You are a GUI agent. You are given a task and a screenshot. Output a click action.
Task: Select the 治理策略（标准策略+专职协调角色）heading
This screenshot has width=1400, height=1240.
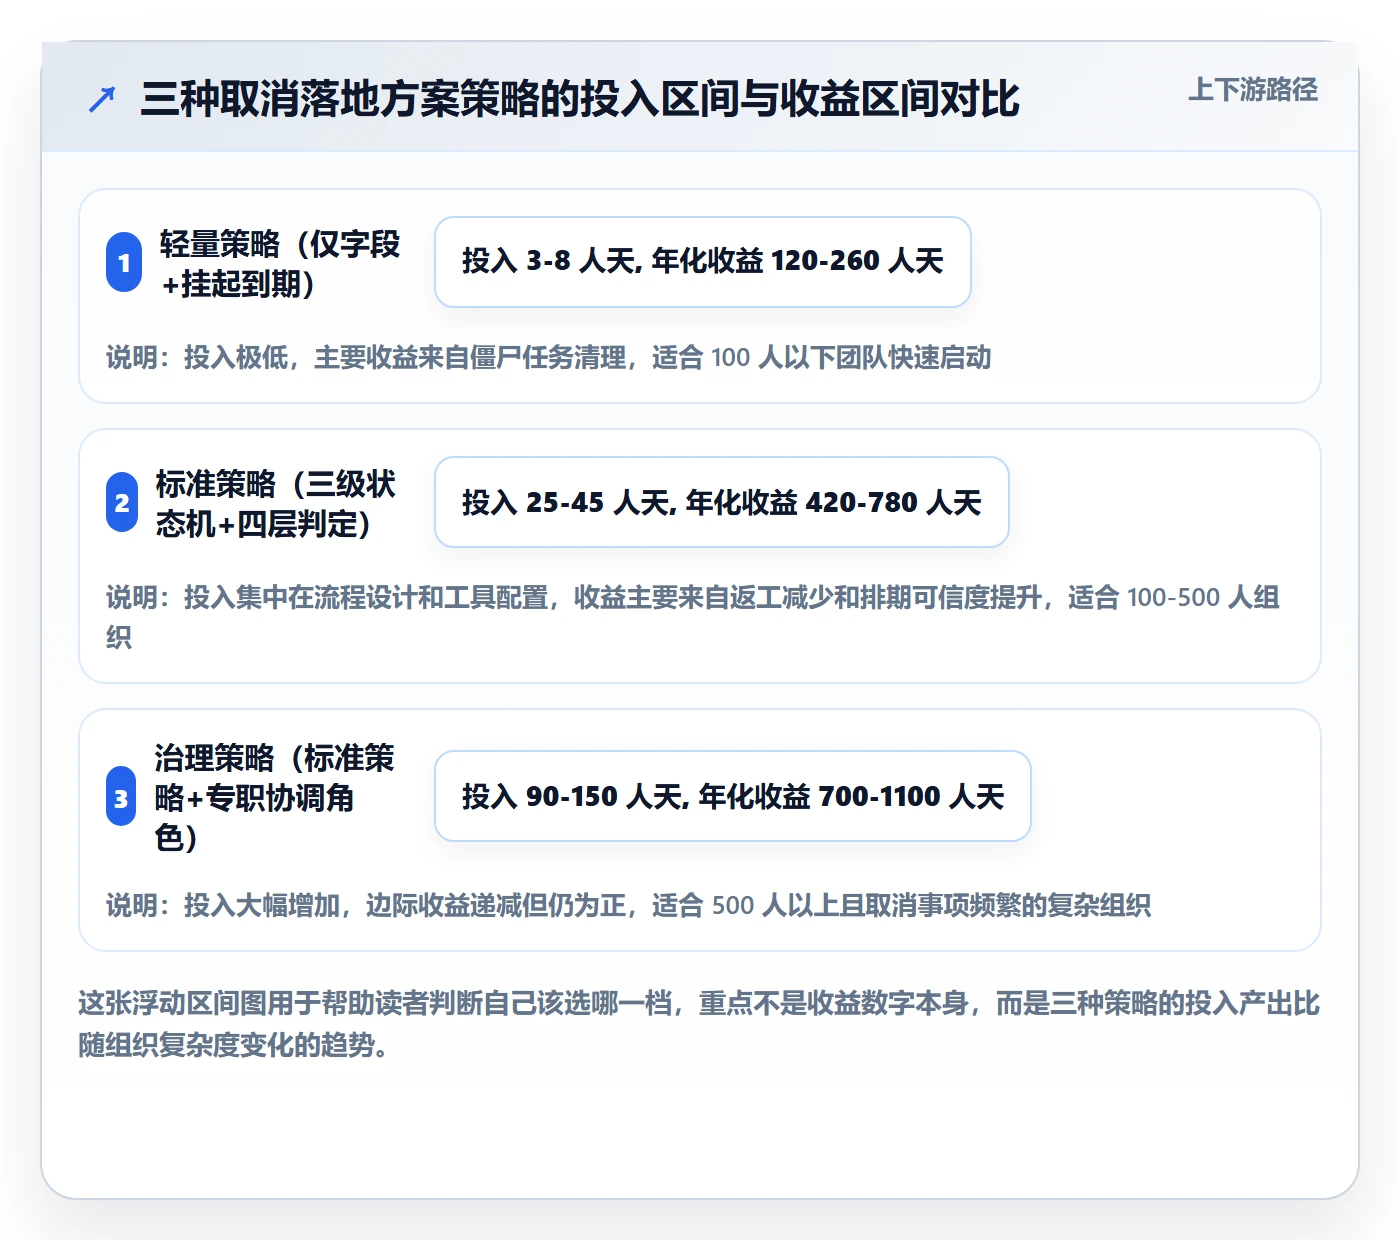275,797
